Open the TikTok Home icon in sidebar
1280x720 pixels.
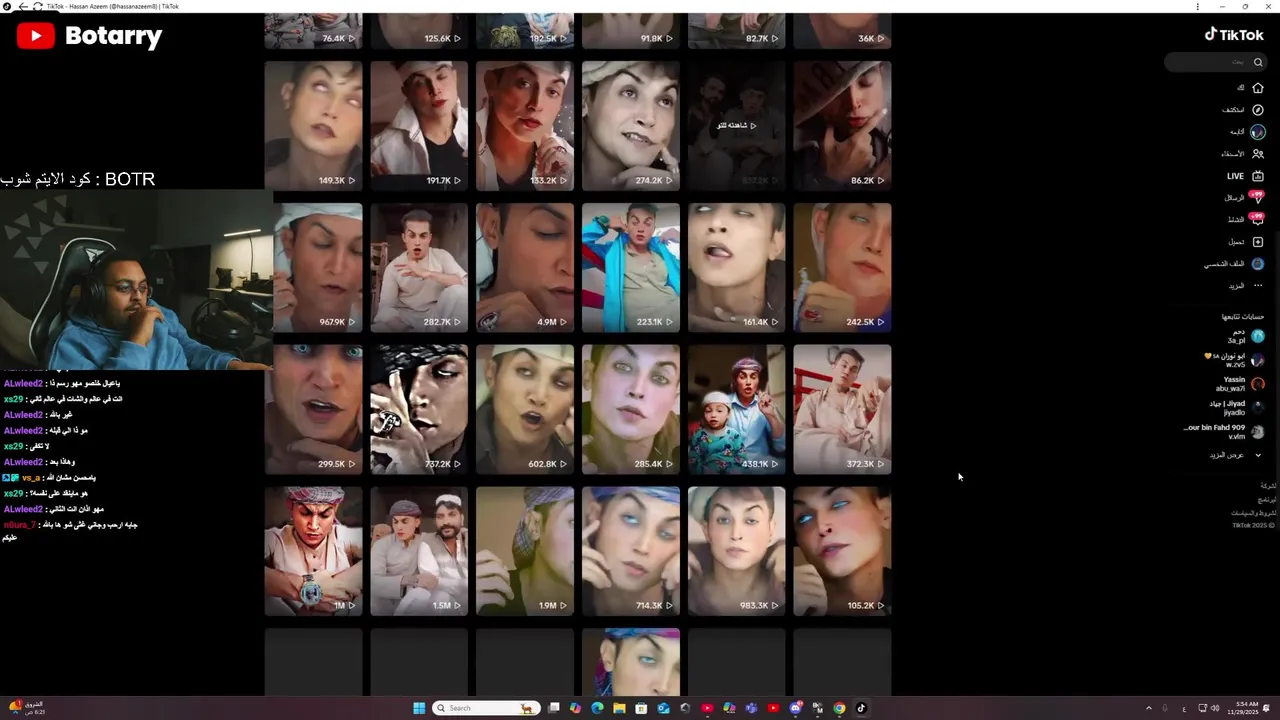pos(1258,88)
